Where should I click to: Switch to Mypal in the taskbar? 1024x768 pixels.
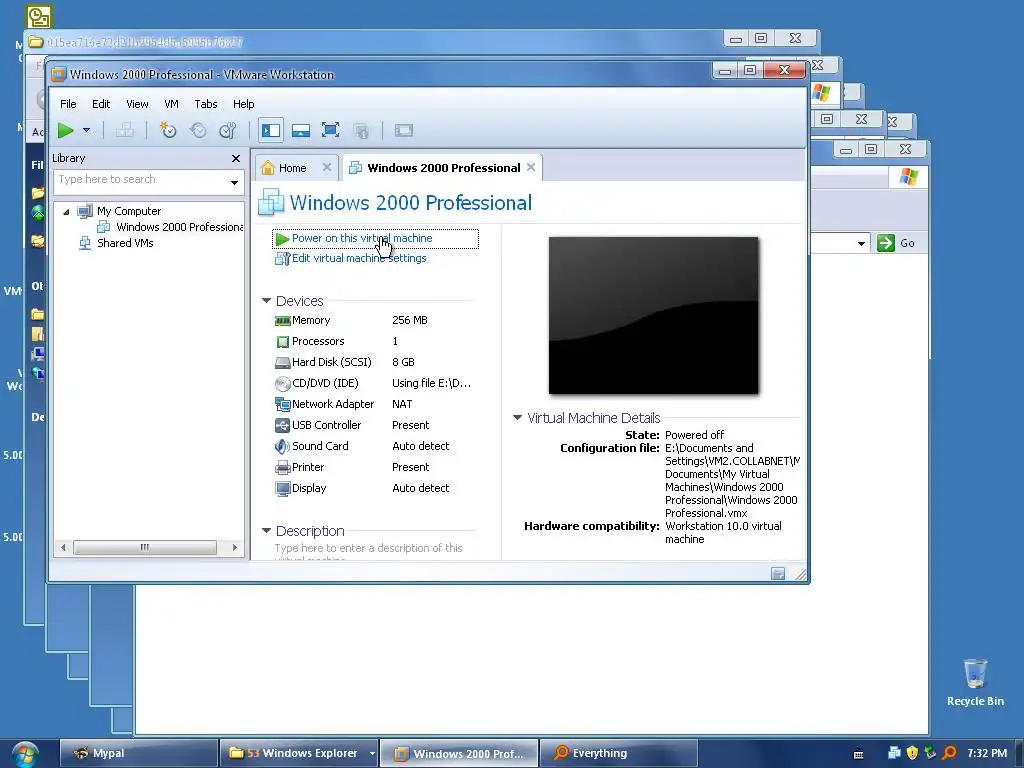click(138, 753)
